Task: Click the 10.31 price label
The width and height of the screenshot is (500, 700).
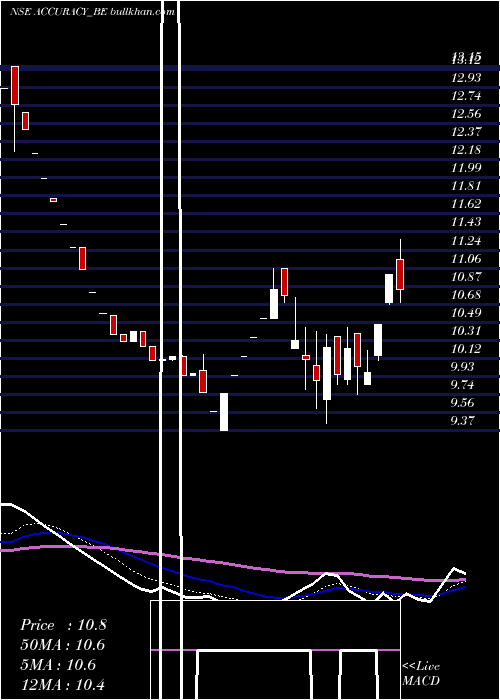Action: 466,331
